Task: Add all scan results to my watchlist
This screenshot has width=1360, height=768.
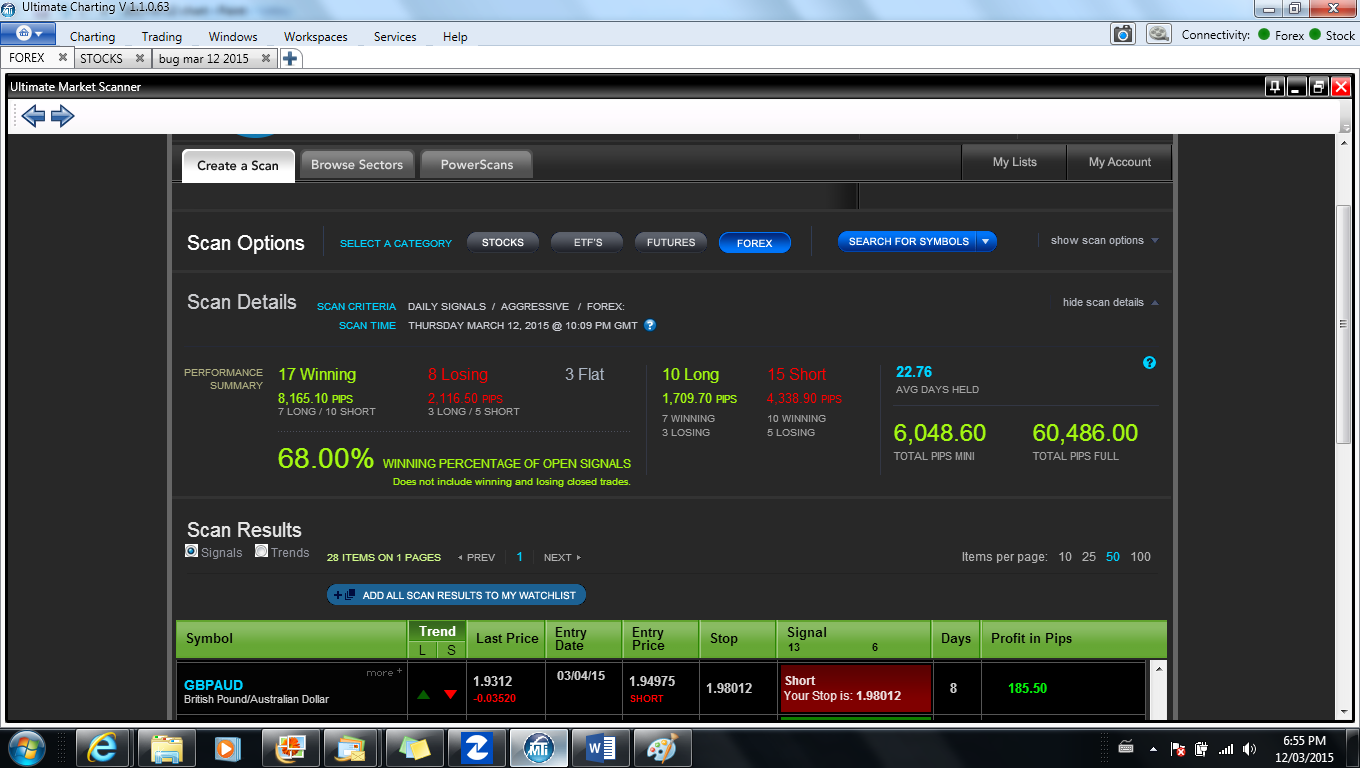Action: [456, 595]
